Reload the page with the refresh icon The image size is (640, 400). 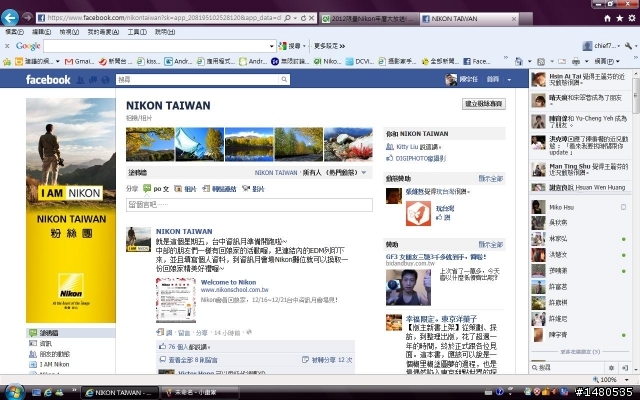tap(303, 18)
